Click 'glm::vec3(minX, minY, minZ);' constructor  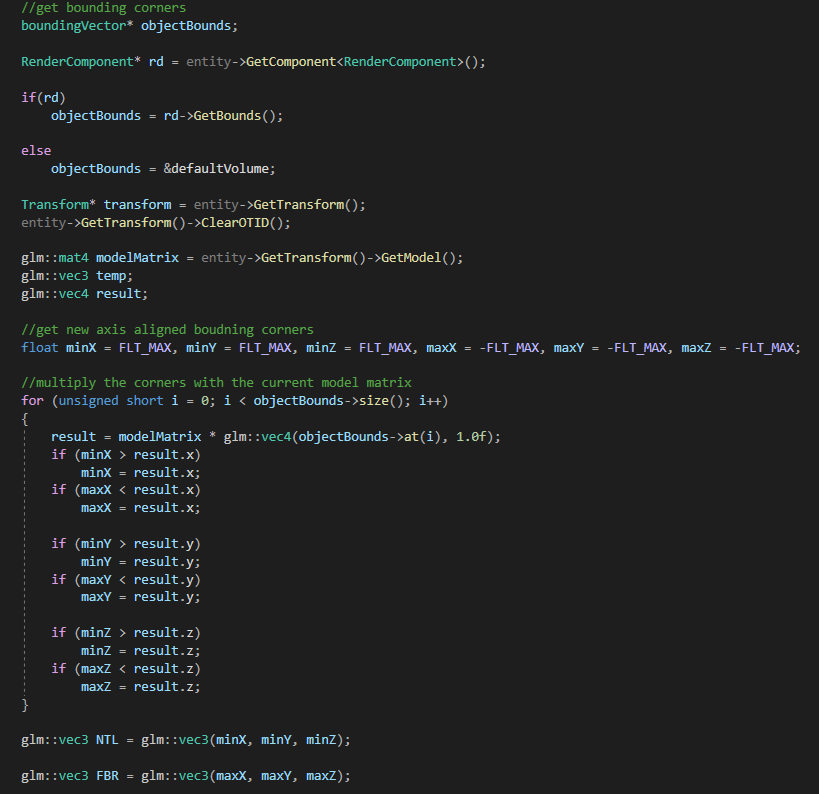246,740
